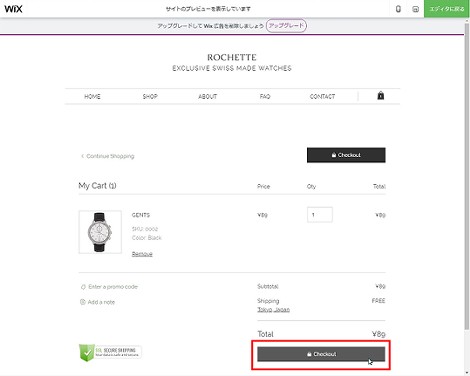
Task: Click the purple upgrade button
Action: [x=286, y=26]
